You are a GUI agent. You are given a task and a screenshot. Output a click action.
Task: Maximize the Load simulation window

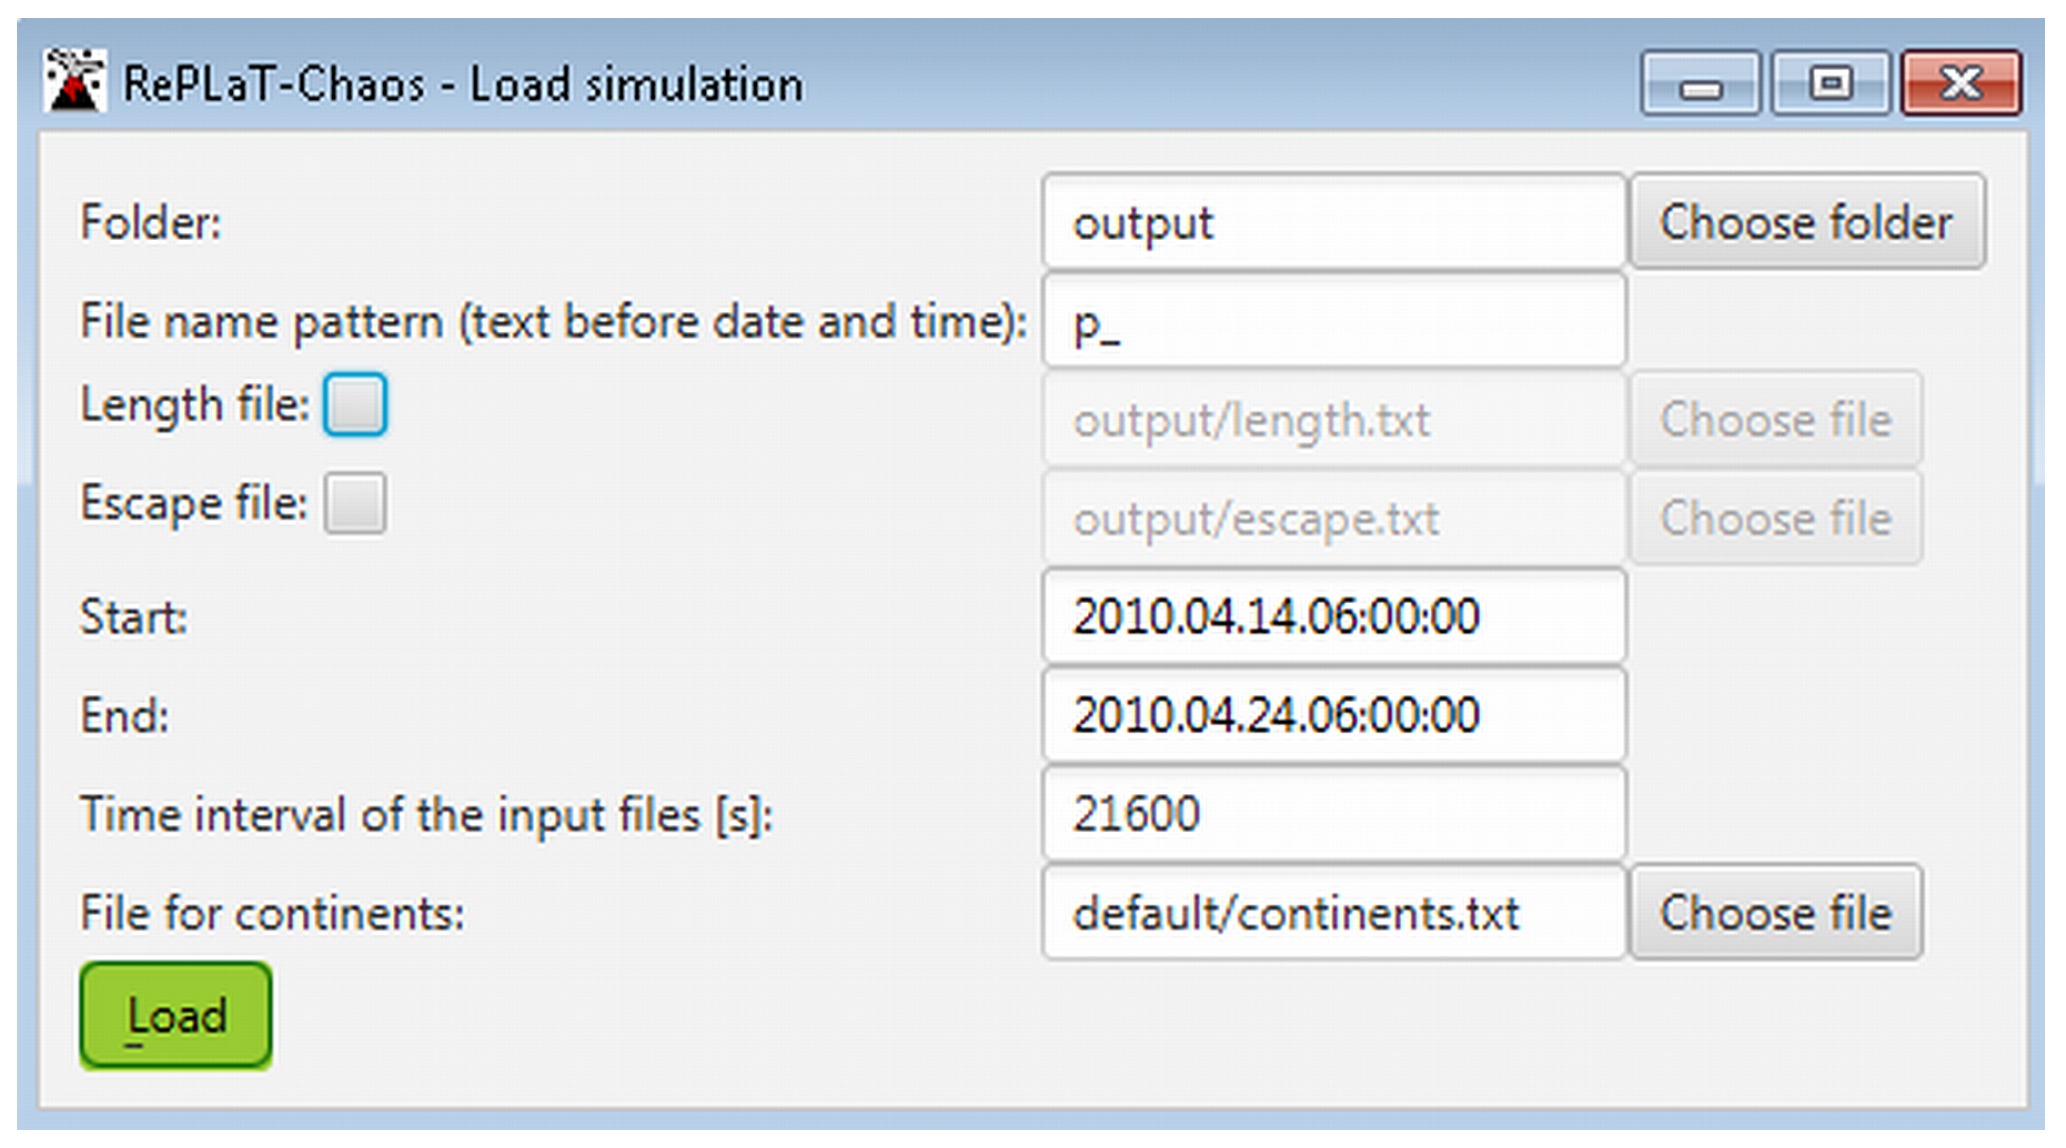pyautogui.click(x=1830, y=84)
